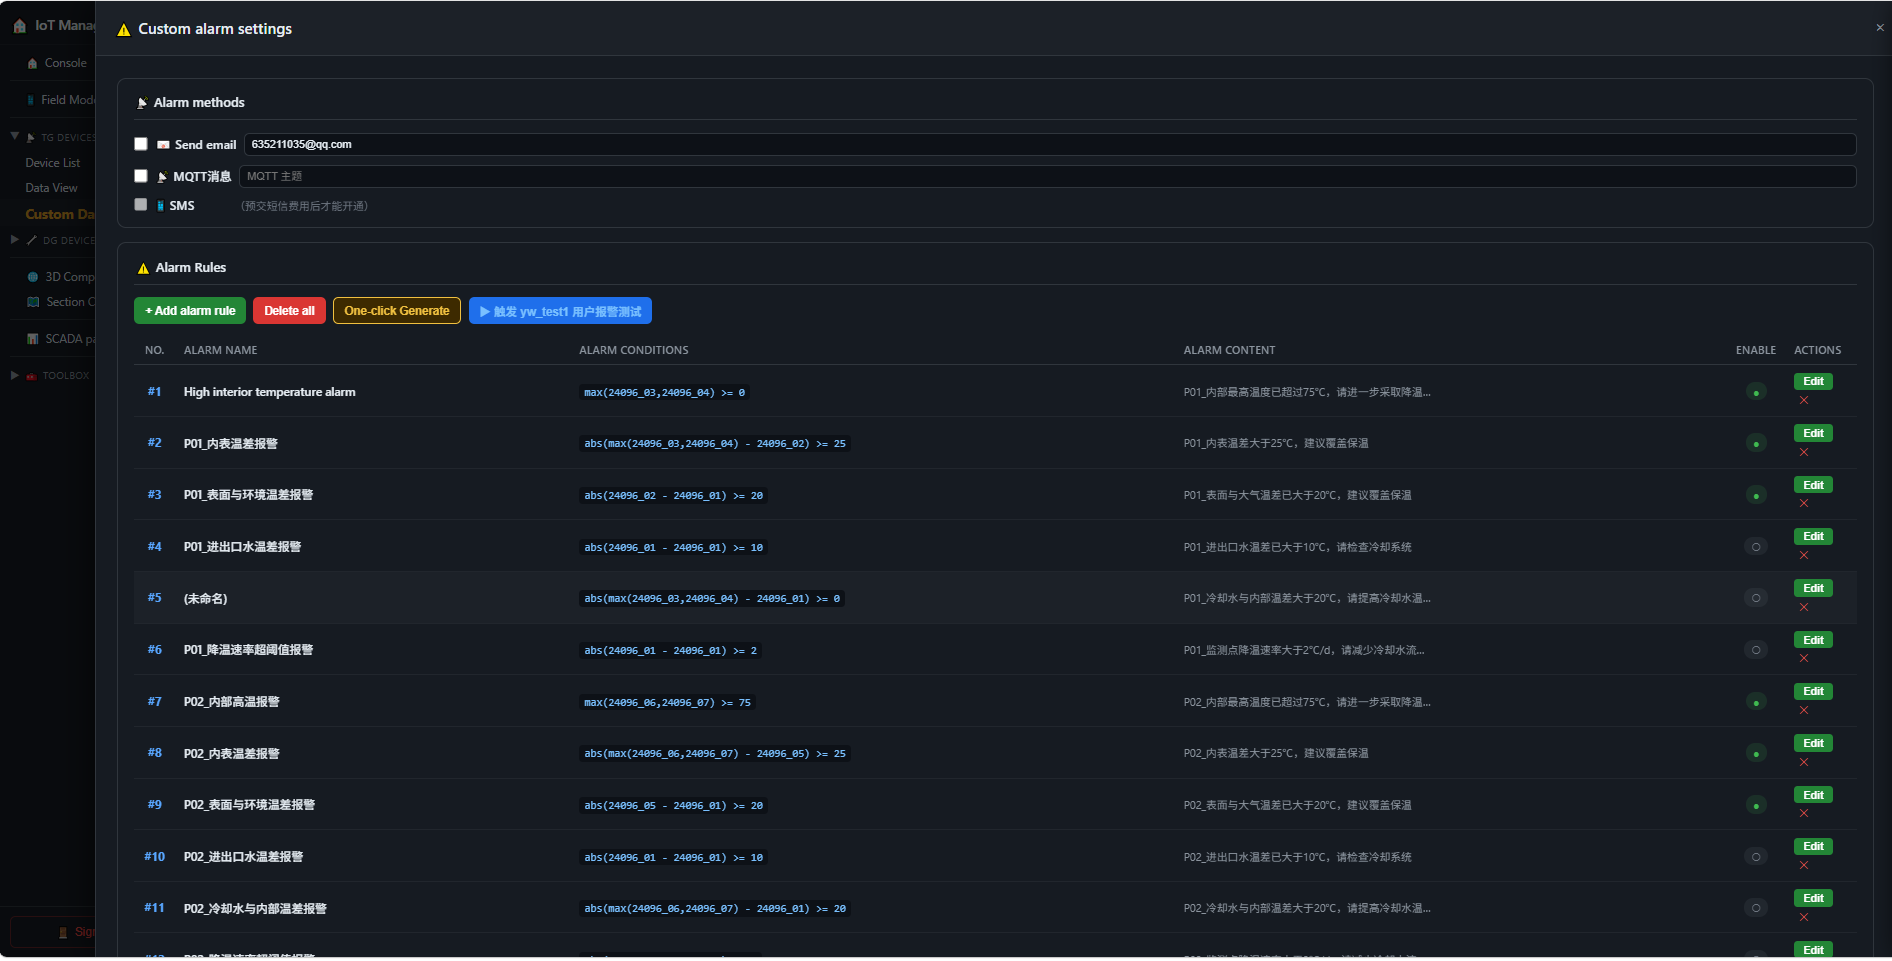This screenshot has width=1892, height=961.
Task: Open Custom Data sidebar item
Action: (60, 214)
